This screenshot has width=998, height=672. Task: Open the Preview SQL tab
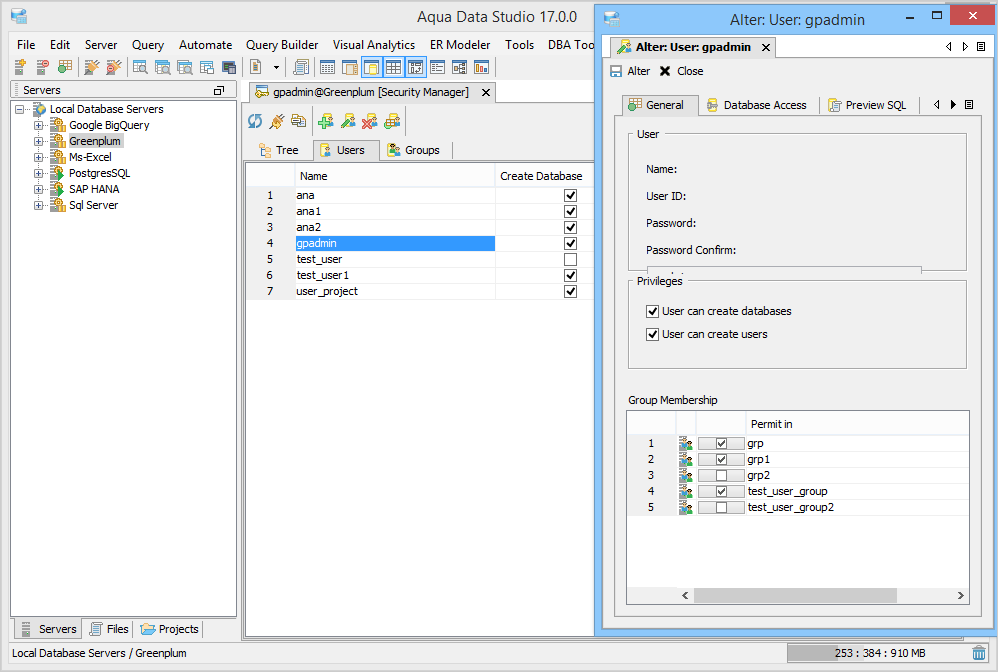pyautogui.click(x=868, y=105)
